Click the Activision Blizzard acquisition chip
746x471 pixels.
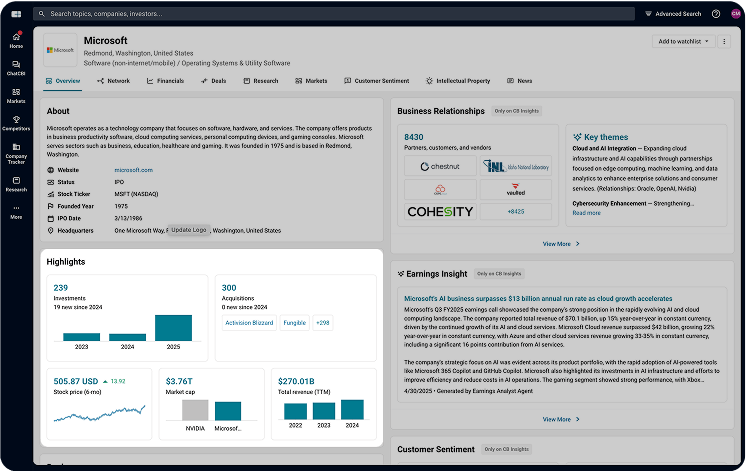(249, 323)
